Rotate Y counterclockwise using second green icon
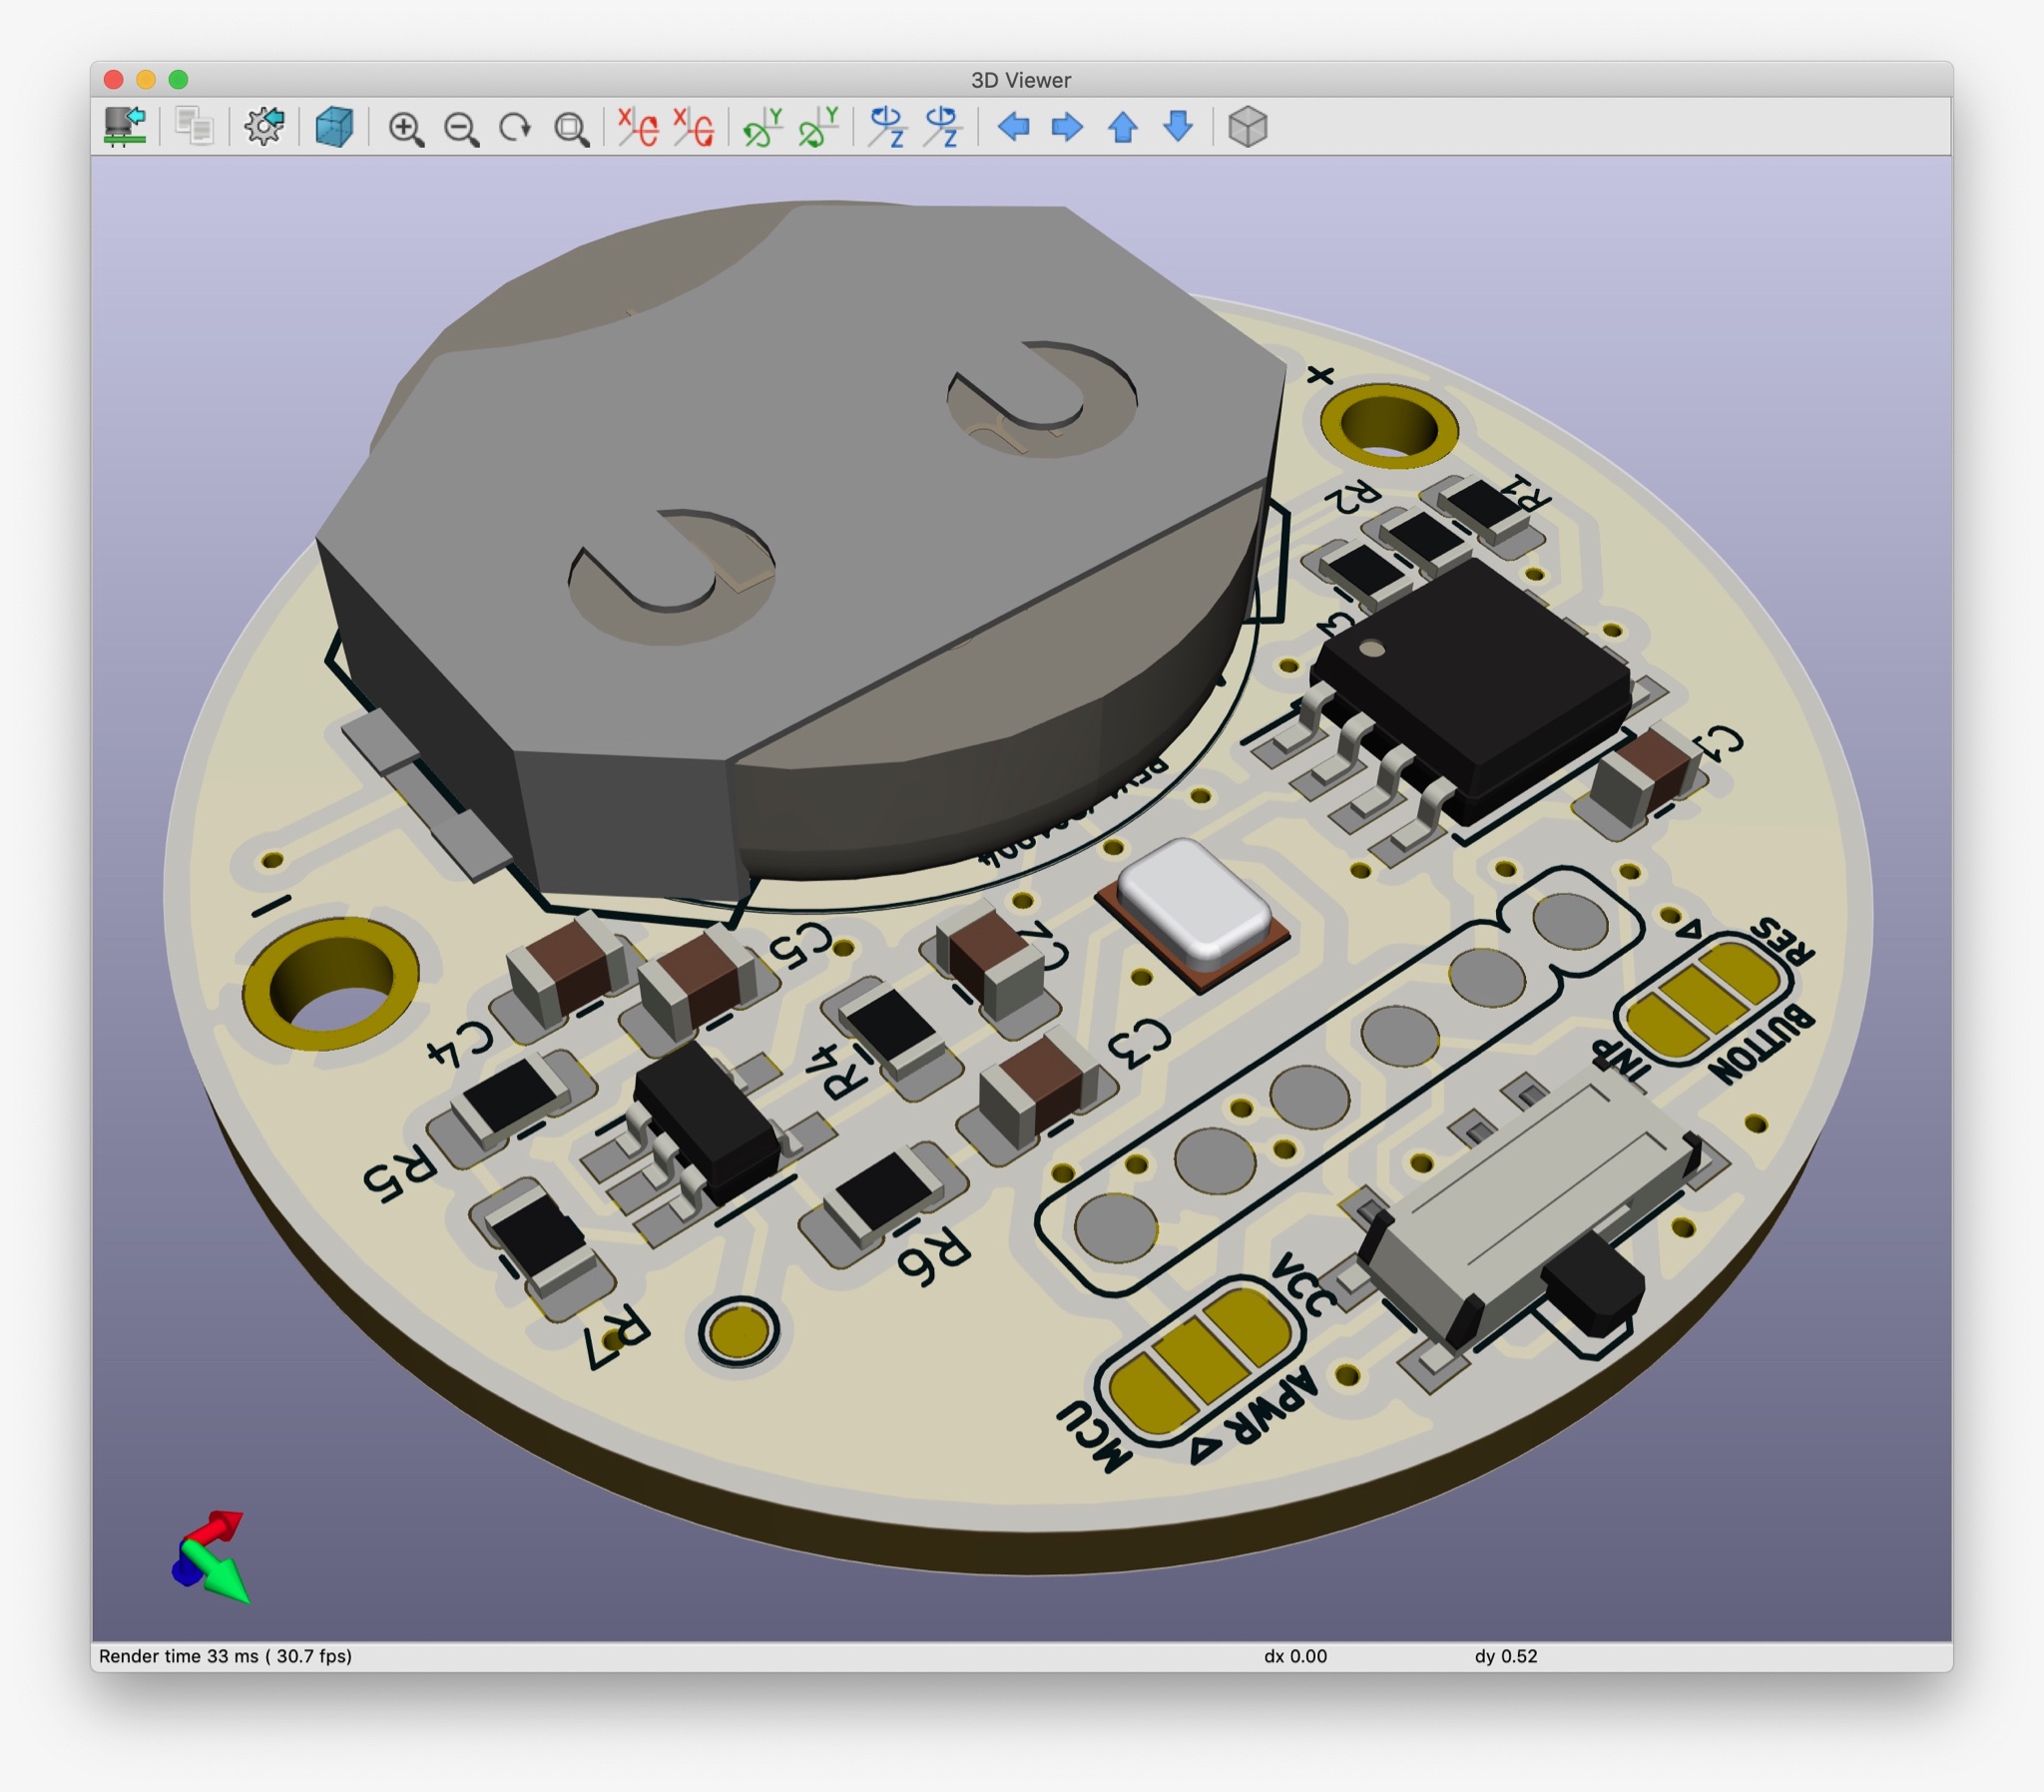The height and width of the screenshot is (1792, 2044). (818, 127)
